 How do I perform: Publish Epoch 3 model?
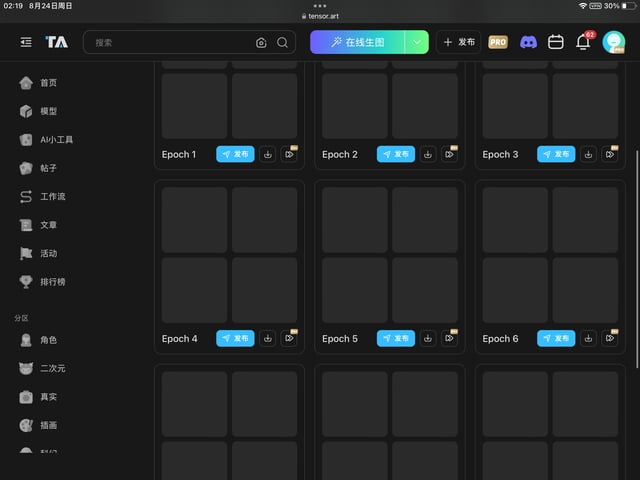(x=556, y=154)
